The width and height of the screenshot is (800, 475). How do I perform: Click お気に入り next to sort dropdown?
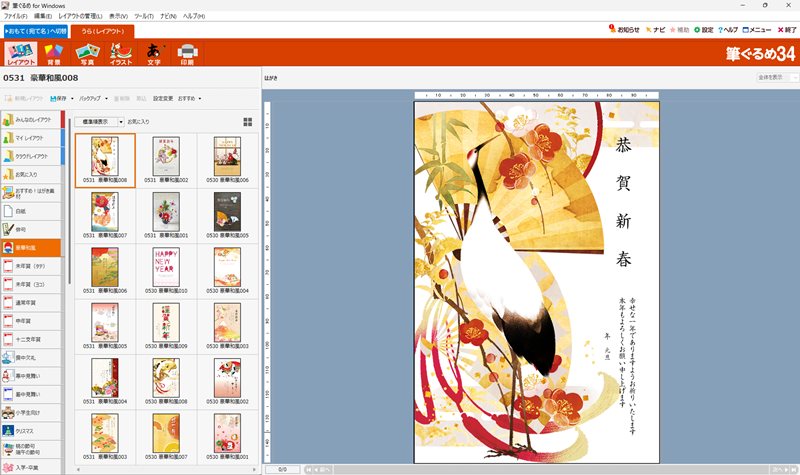click(x=138, y=122)
